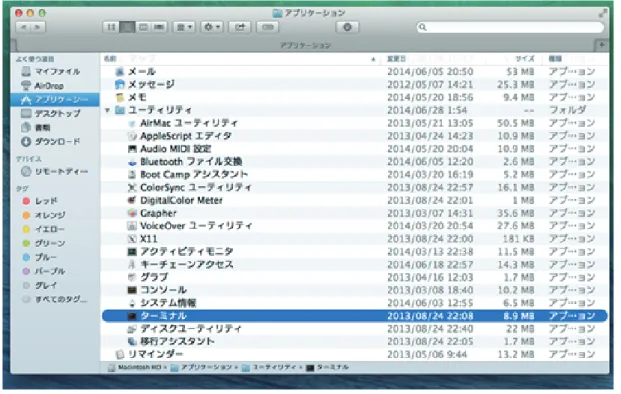Image resolution: width=621 pixels, height=394 pixels.
Task: Open the Action gear dropdown menu
Action: [212, 27]
